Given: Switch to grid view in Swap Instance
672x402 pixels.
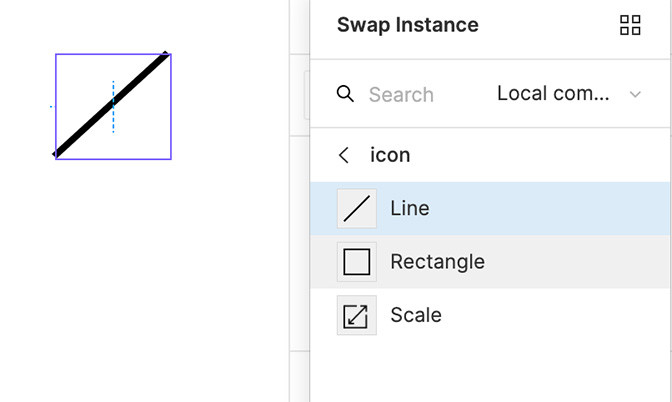Looking at the screenshot, I should [x=630, y=25].
